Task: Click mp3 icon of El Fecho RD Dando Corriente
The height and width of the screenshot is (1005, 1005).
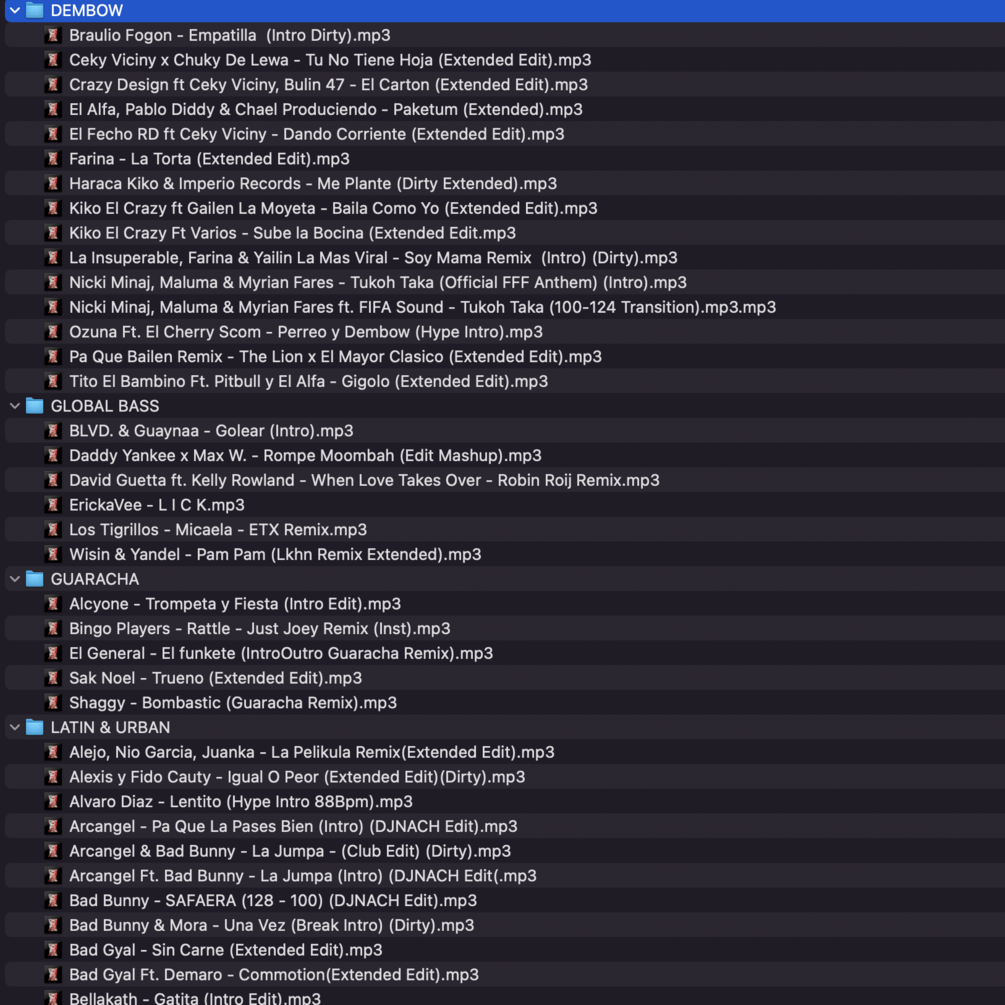Action: tap(53, 134)
